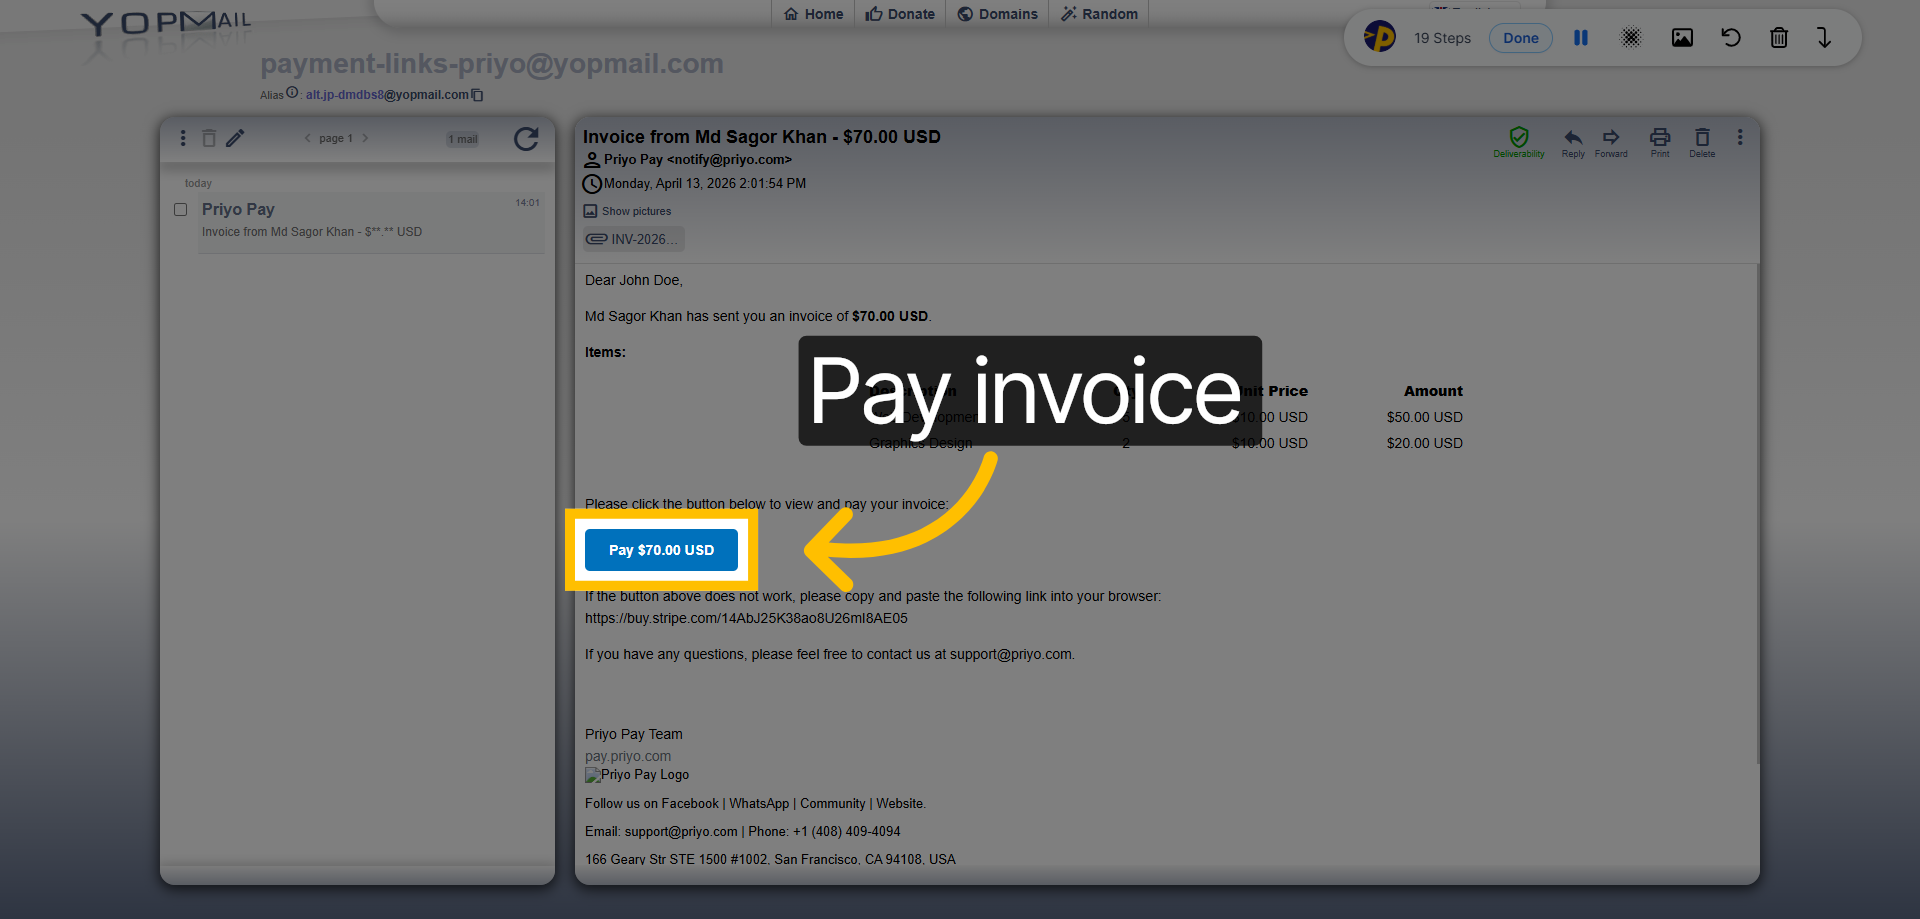The height and width of the screenshot is (919, 1920).
Task: Open the inbox three-dot options menu
Action: [x=183, y=138]
